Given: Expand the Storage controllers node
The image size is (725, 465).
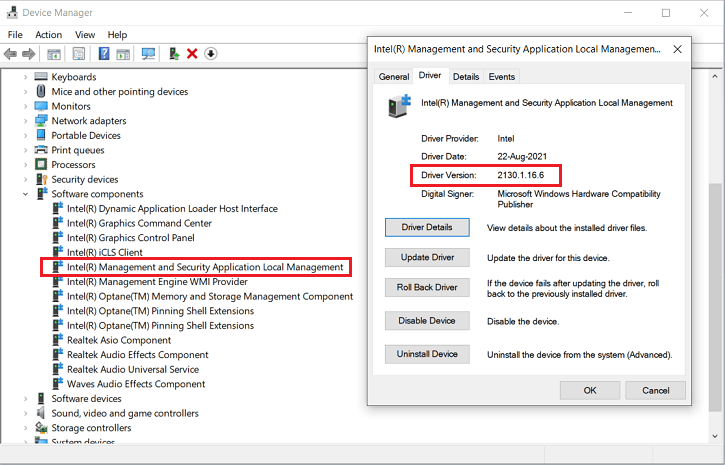Looking at the screenshot, I should [25, 428].
